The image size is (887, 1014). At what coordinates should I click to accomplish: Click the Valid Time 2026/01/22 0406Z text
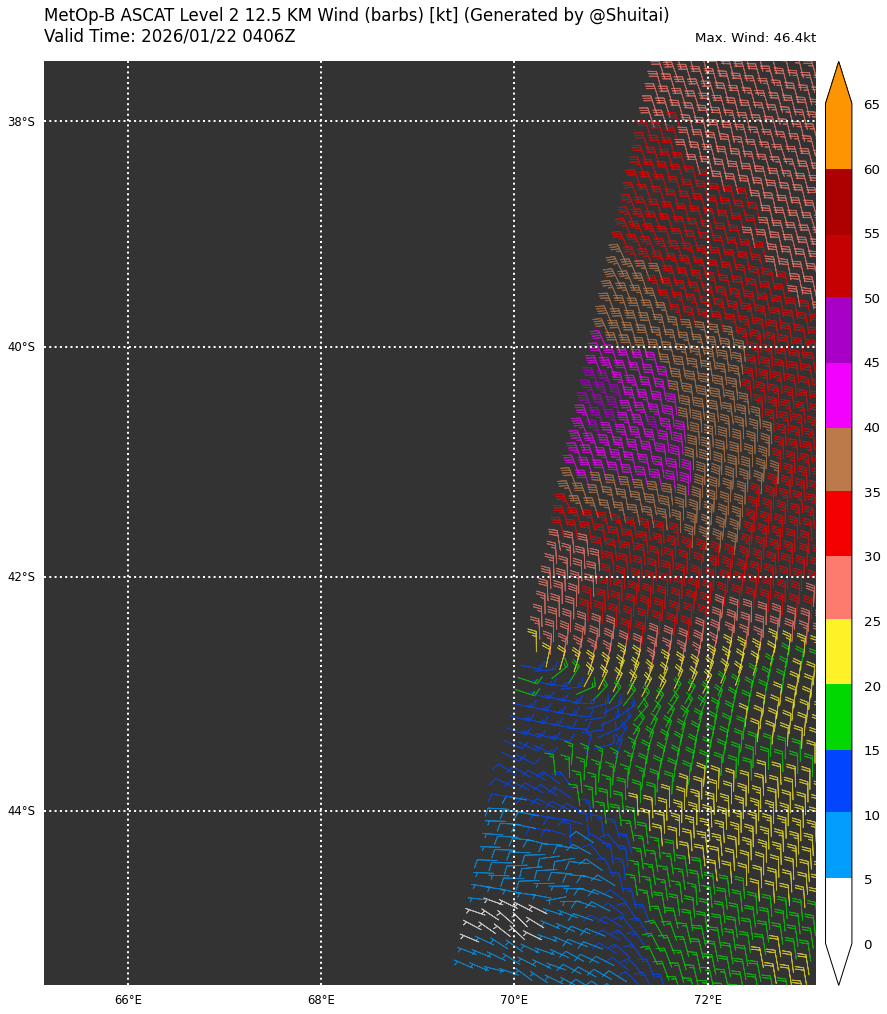point(170,37)
